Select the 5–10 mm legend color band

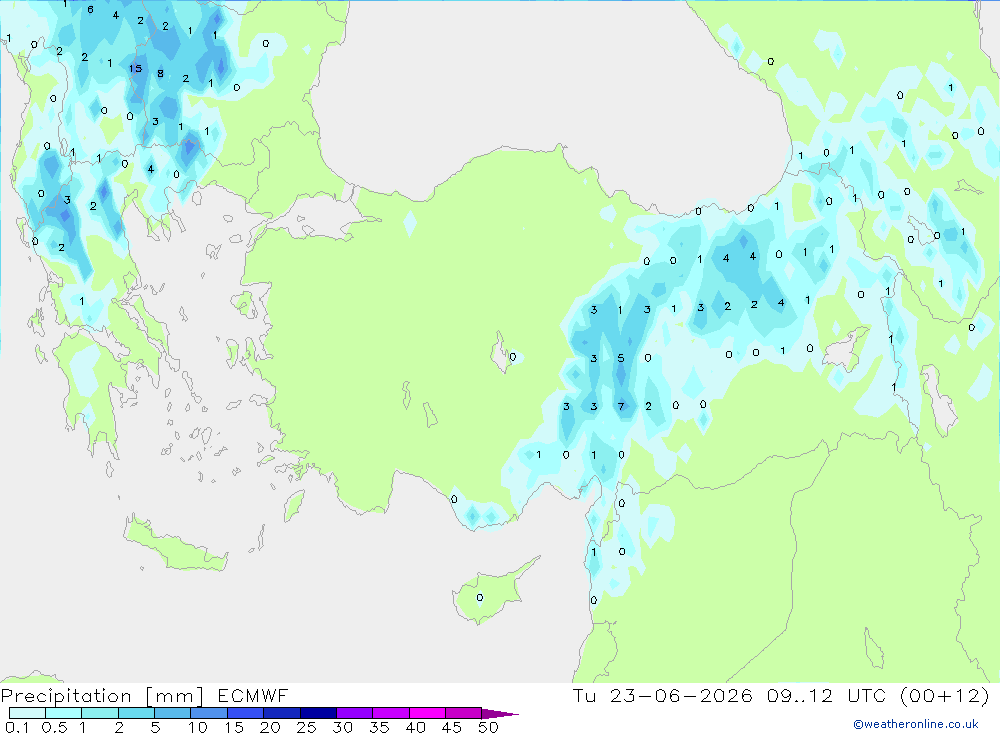click(173, 713)
